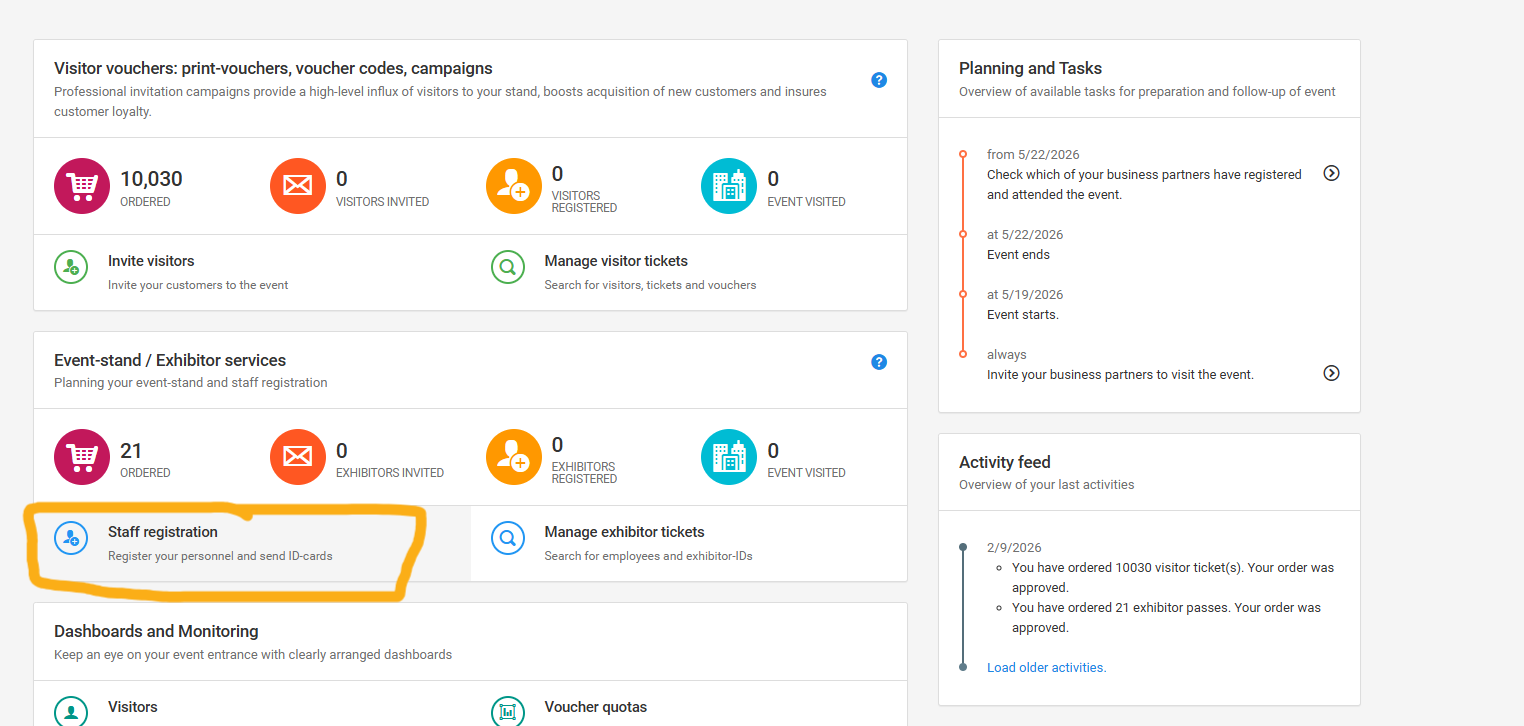Click the Visitors dashboard icon
This screenshot has height=726, width=1524.
(71, 711)
